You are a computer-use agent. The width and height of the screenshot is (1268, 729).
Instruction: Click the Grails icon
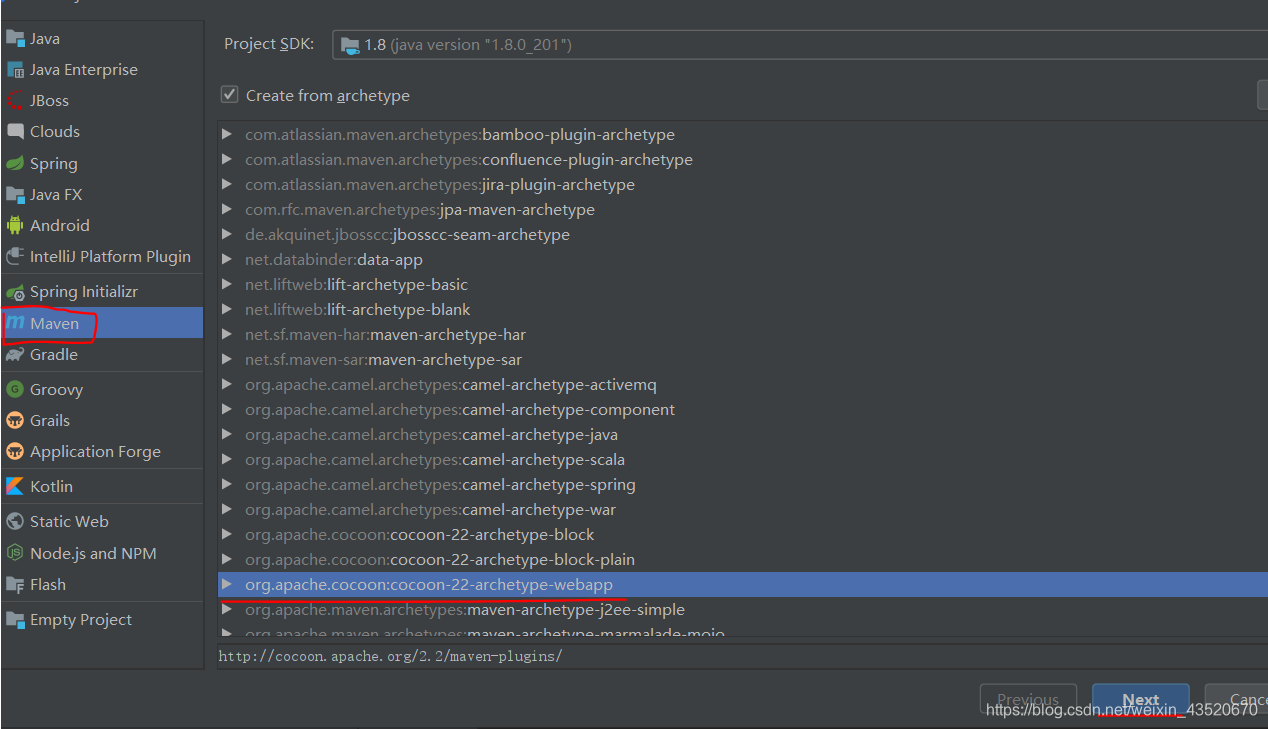15,421
